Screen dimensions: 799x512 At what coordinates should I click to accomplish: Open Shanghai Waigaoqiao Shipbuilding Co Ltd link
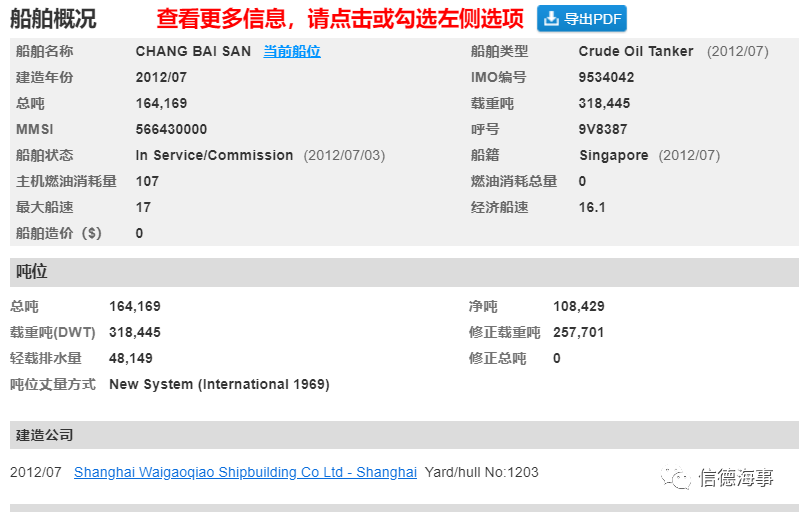[x=245, y=472]
